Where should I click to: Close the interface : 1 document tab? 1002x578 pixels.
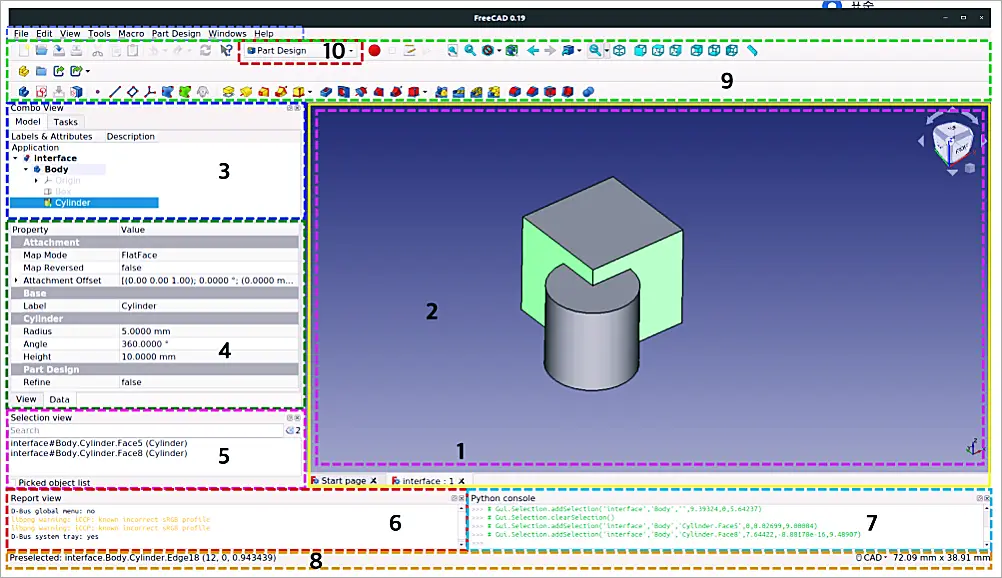tap(461, 481)
